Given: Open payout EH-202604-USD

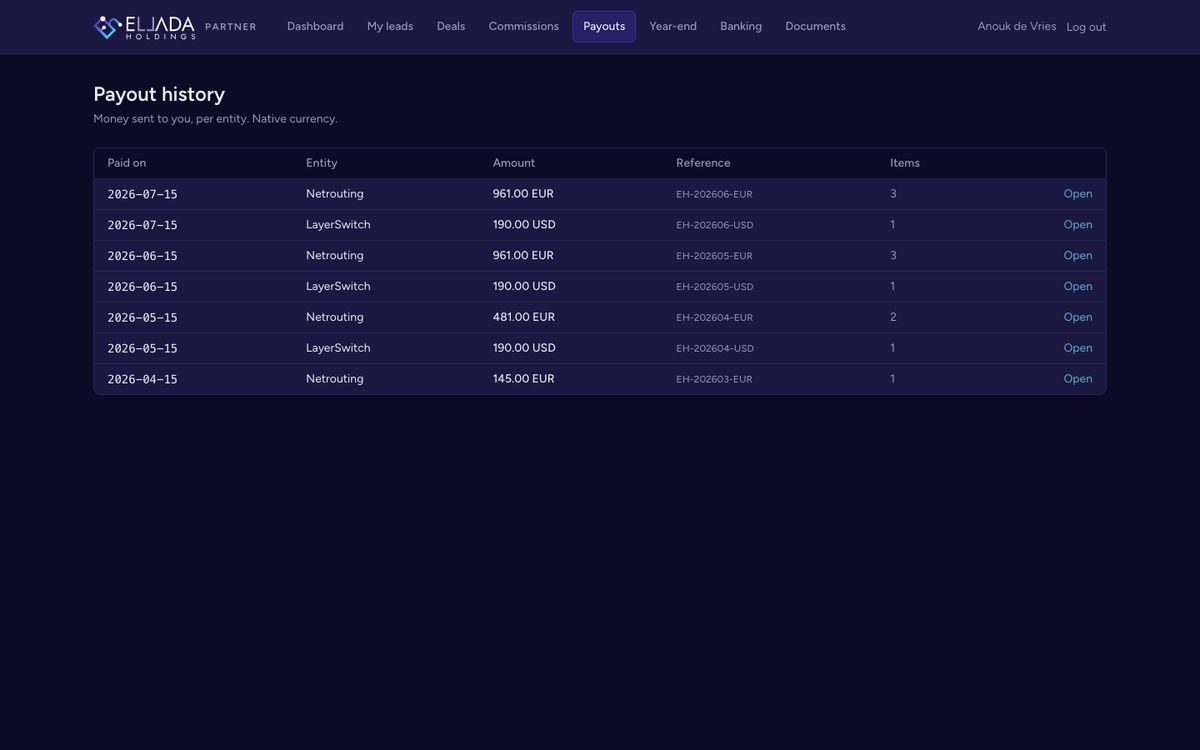Looking at the screenshot, I should point(1078,348).
